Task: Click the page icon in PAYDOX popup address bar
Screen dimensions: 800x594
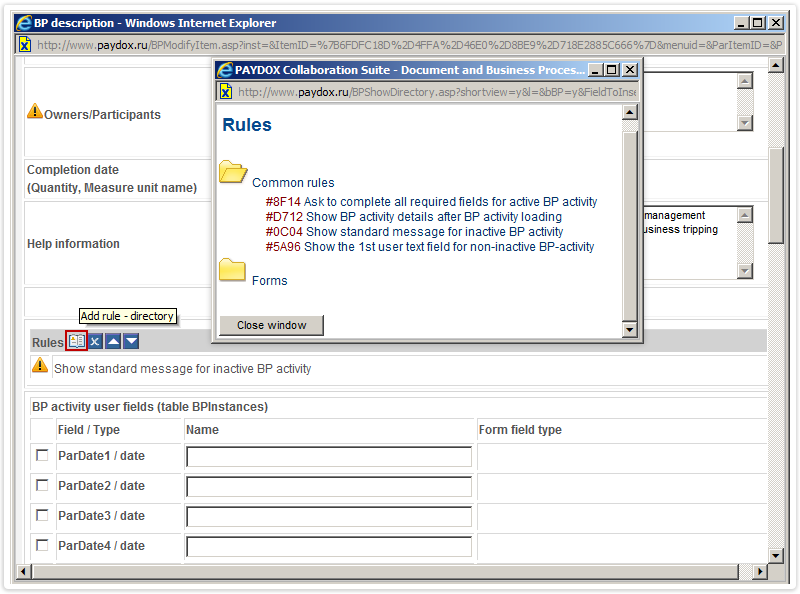Action: pos(226,92)
